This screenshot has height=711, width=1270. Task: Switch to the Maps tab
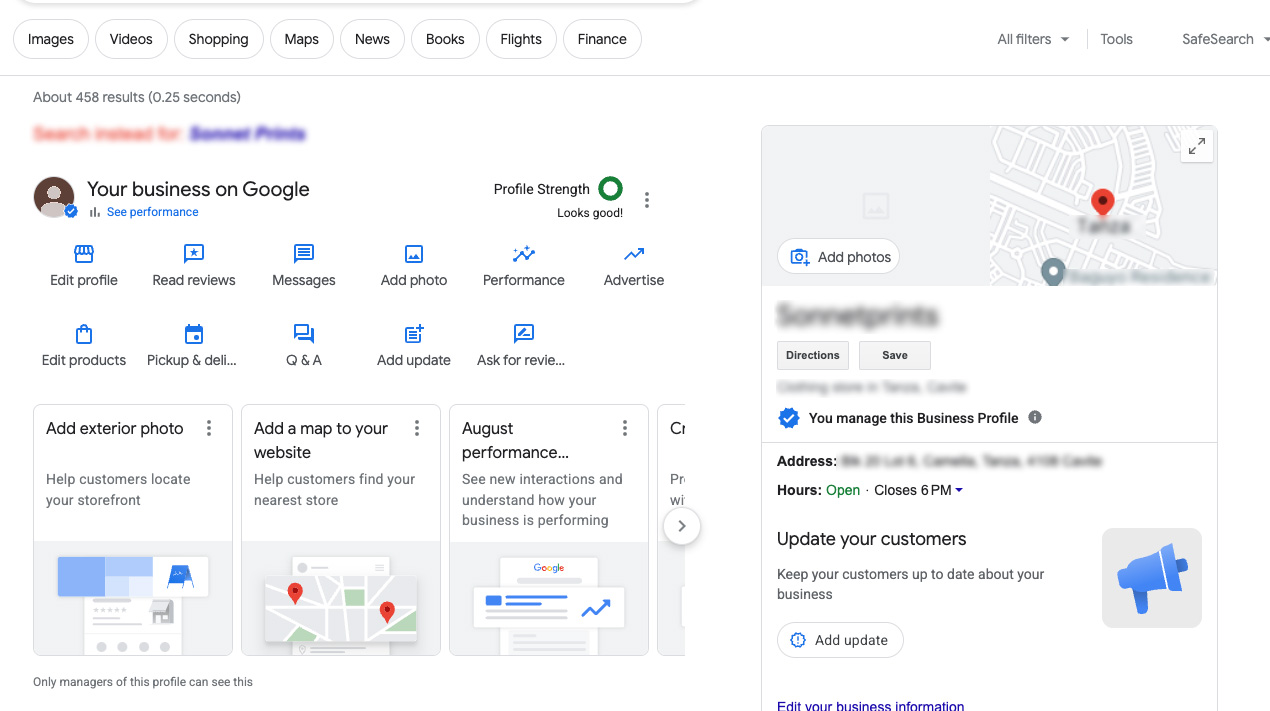point(301,39)
